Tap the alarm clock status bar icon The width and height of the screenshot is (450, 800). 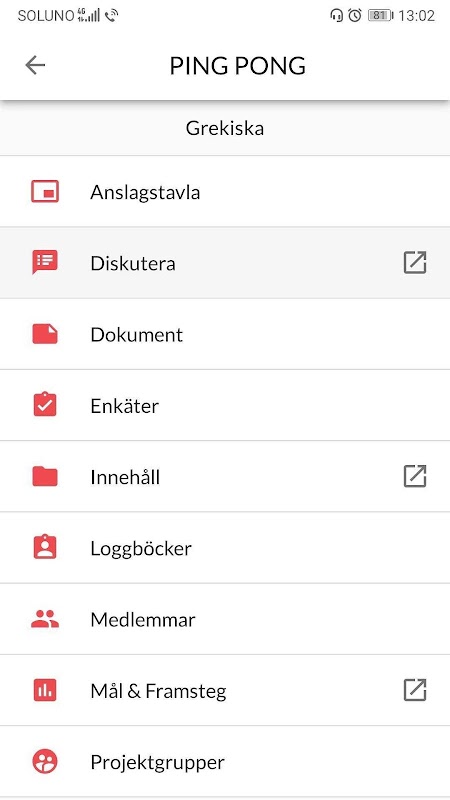(355, 15)
